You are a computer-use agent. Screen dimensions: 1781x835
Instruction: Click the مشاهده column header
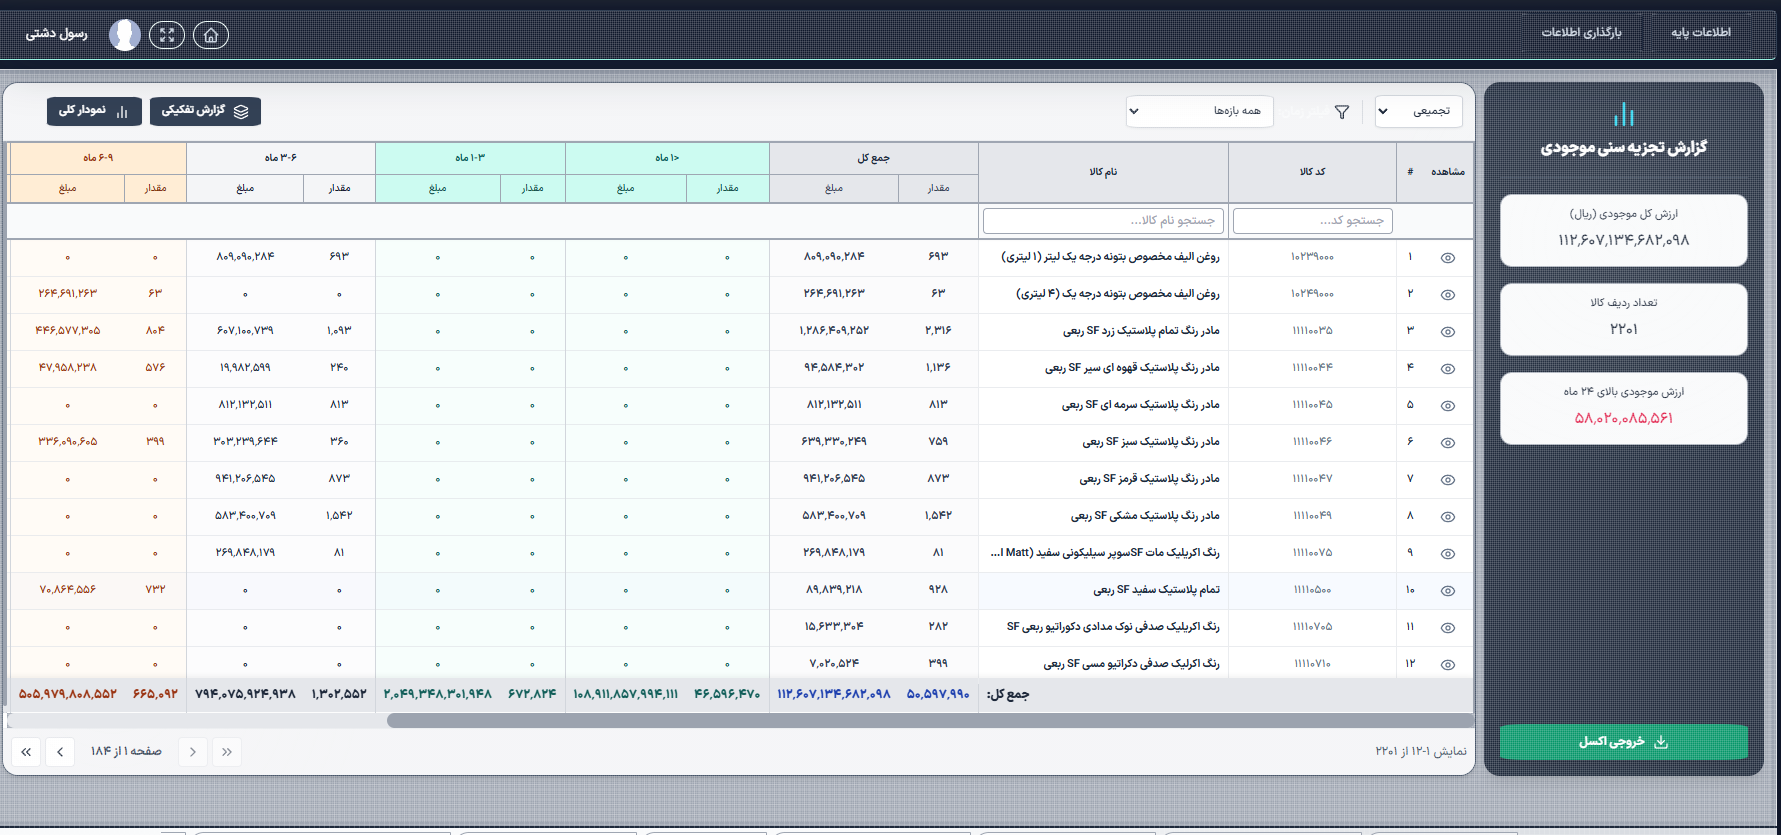tap(1447, 172)
